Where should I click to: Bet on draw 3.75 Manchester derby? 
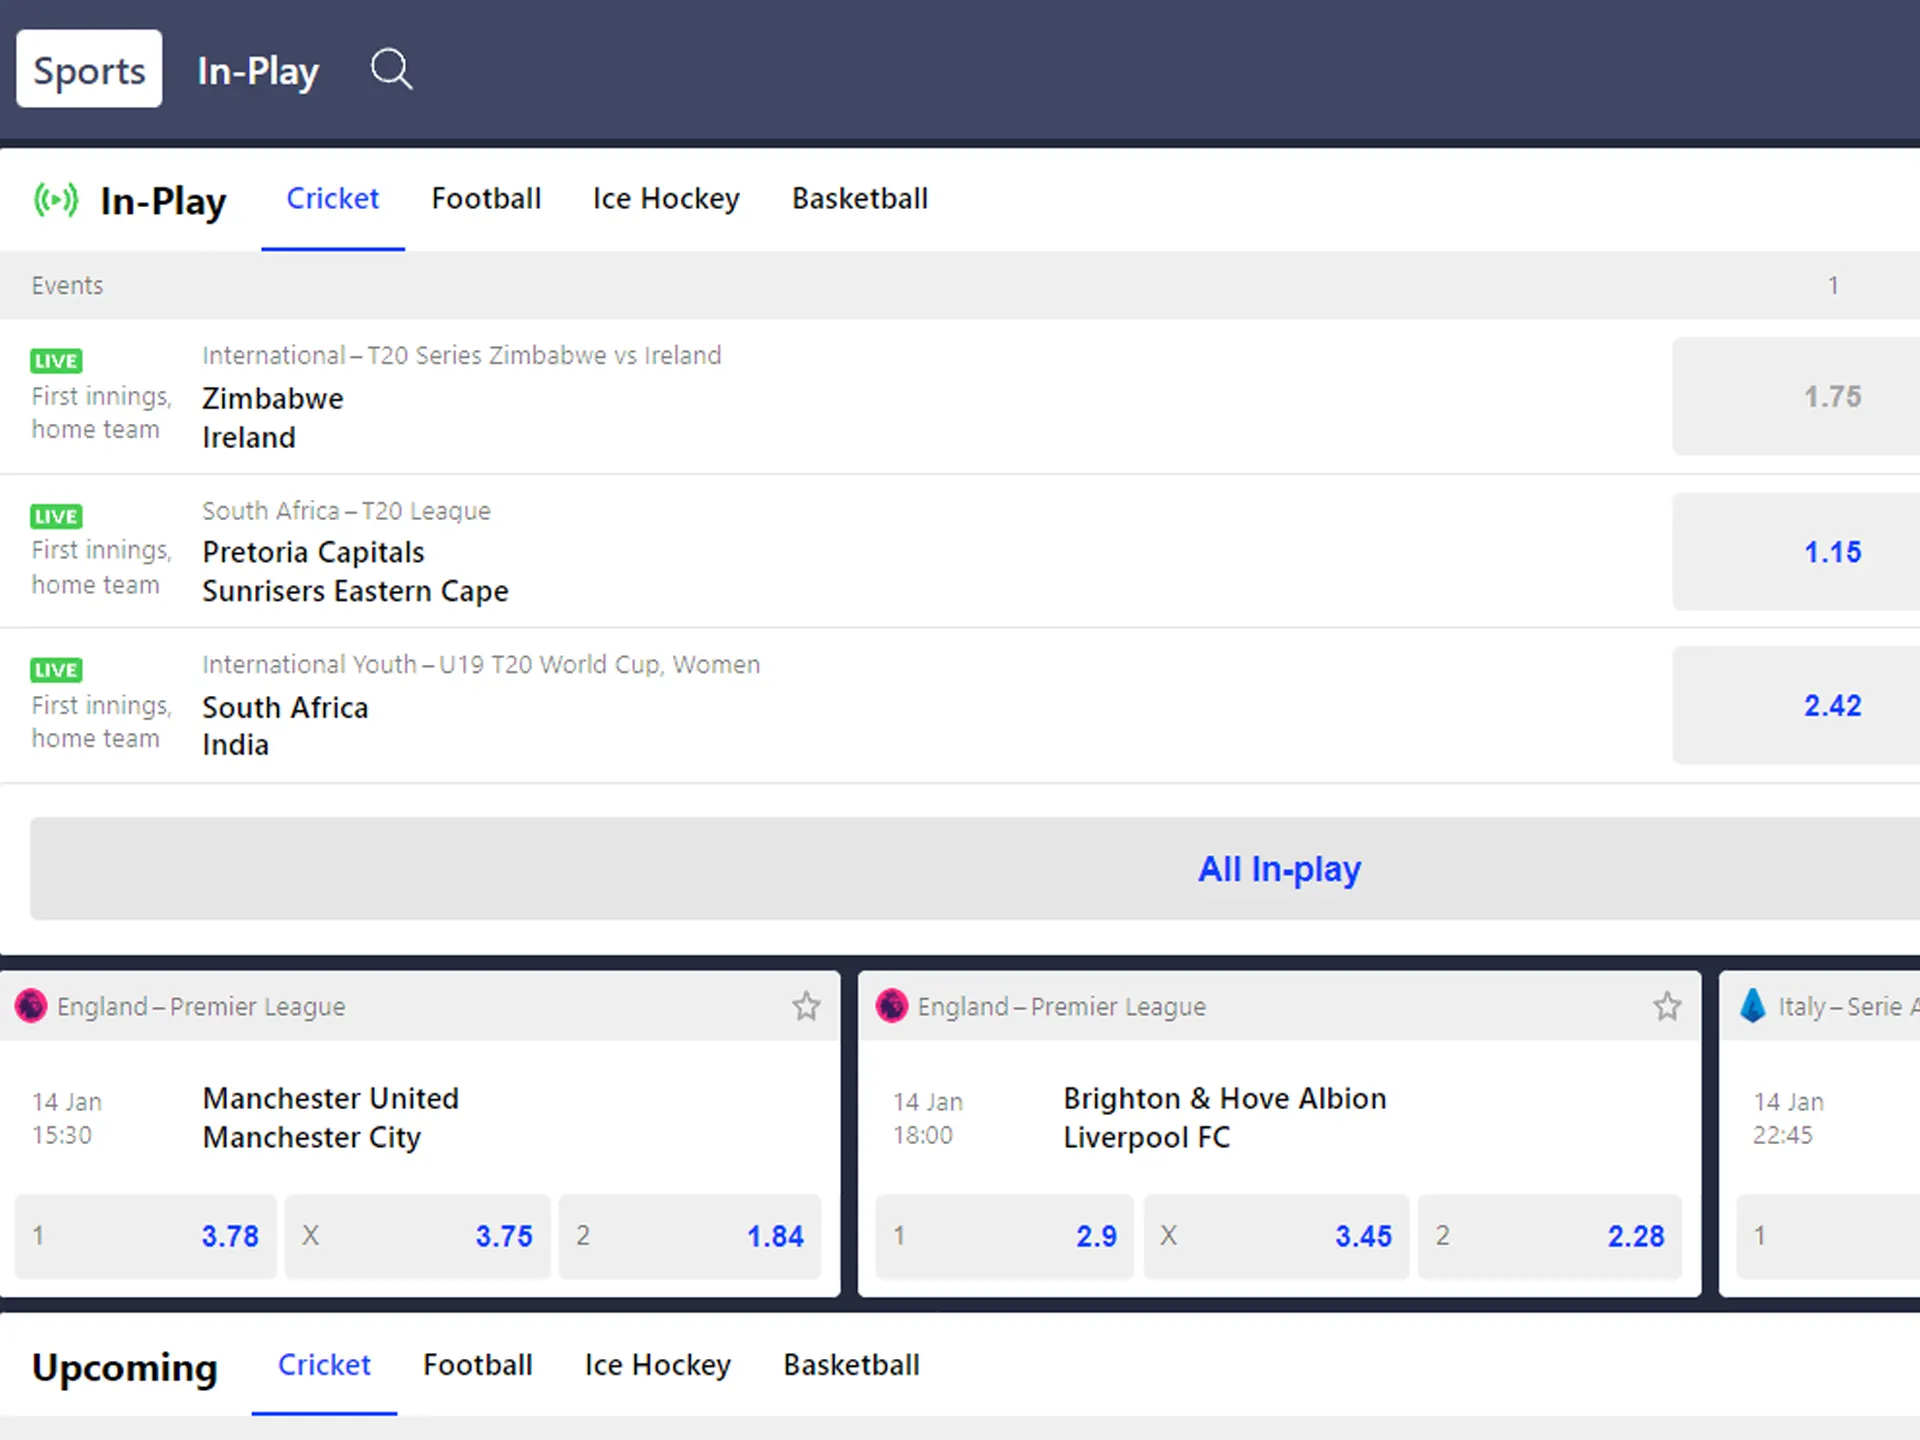point(417,1236)
